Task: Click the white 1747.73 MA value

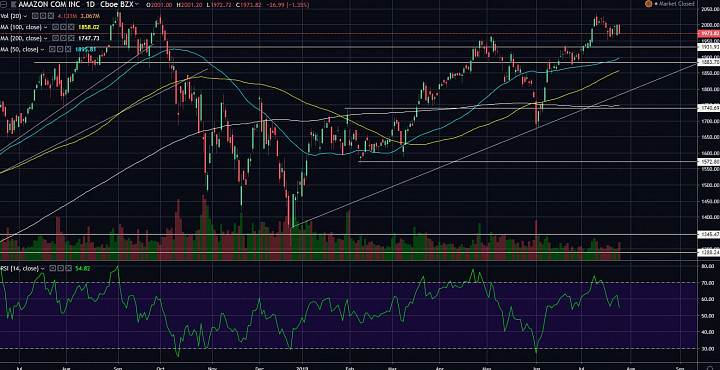Action: coord(89,38)
